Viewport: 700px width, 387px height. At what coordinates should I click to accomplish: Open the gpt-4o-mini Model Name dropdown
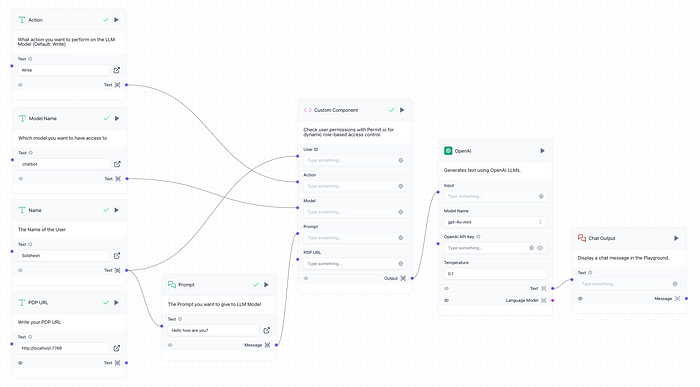coord(495,222)
